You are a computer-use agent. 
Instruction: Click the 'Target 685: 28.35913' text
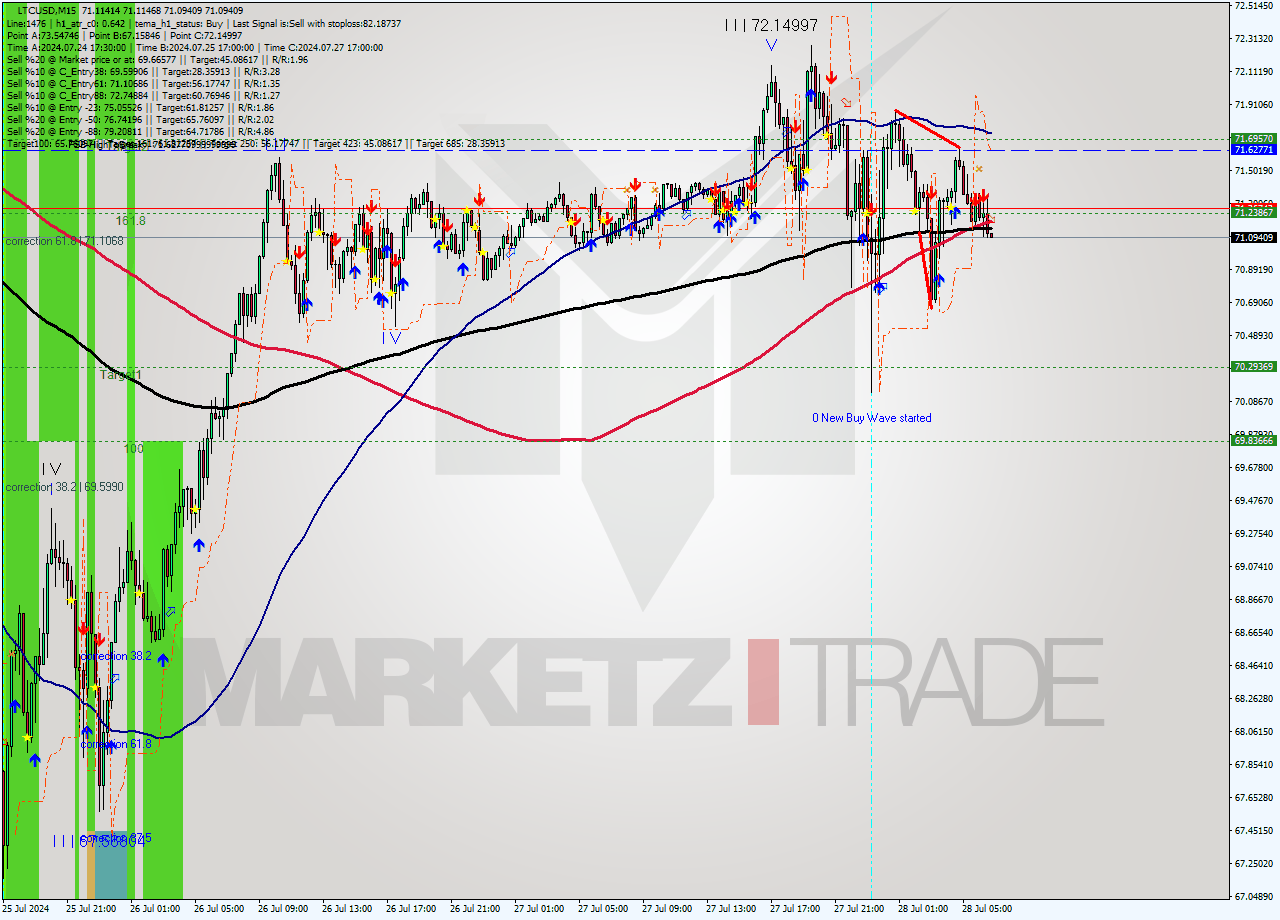460,144
